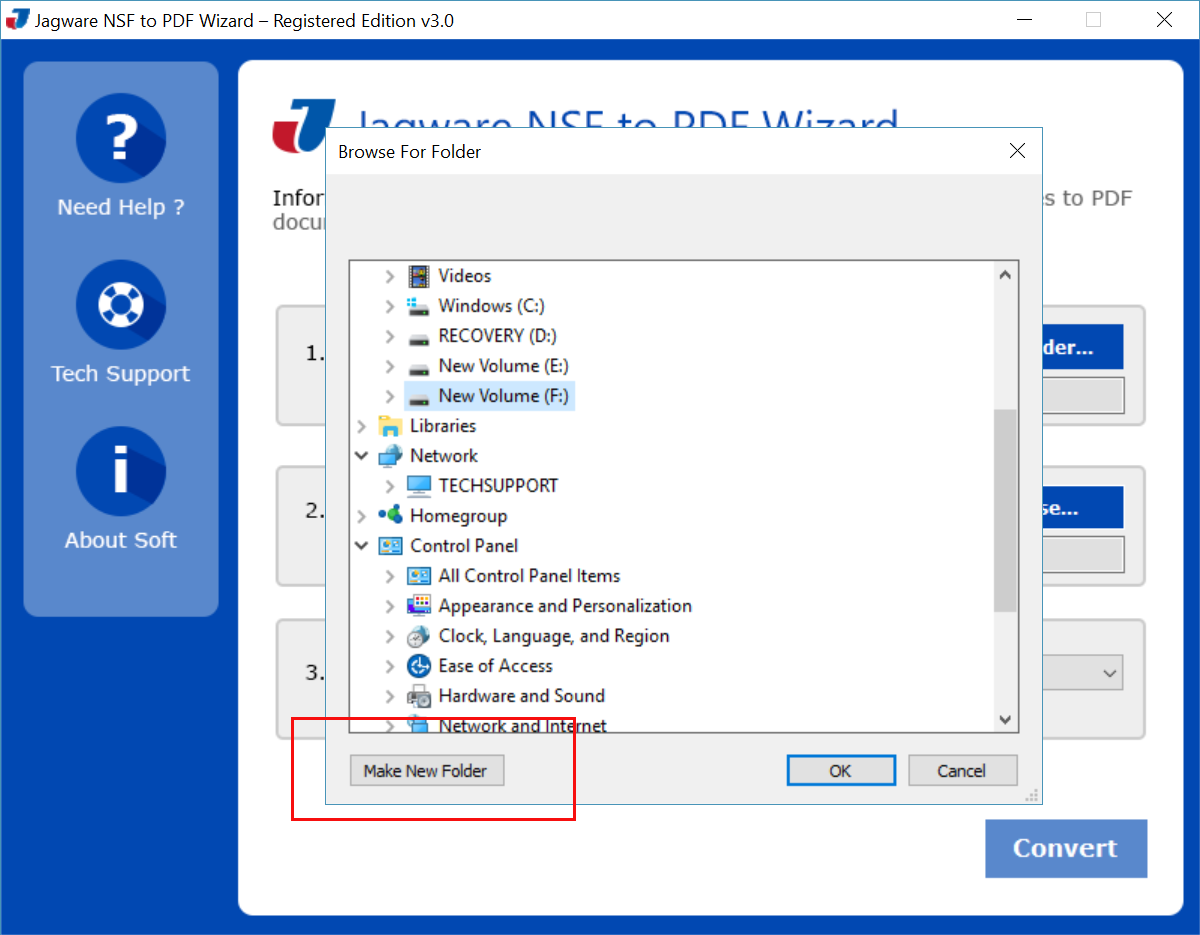Select the New Volume (E:) drive icon

coord(419,367)
